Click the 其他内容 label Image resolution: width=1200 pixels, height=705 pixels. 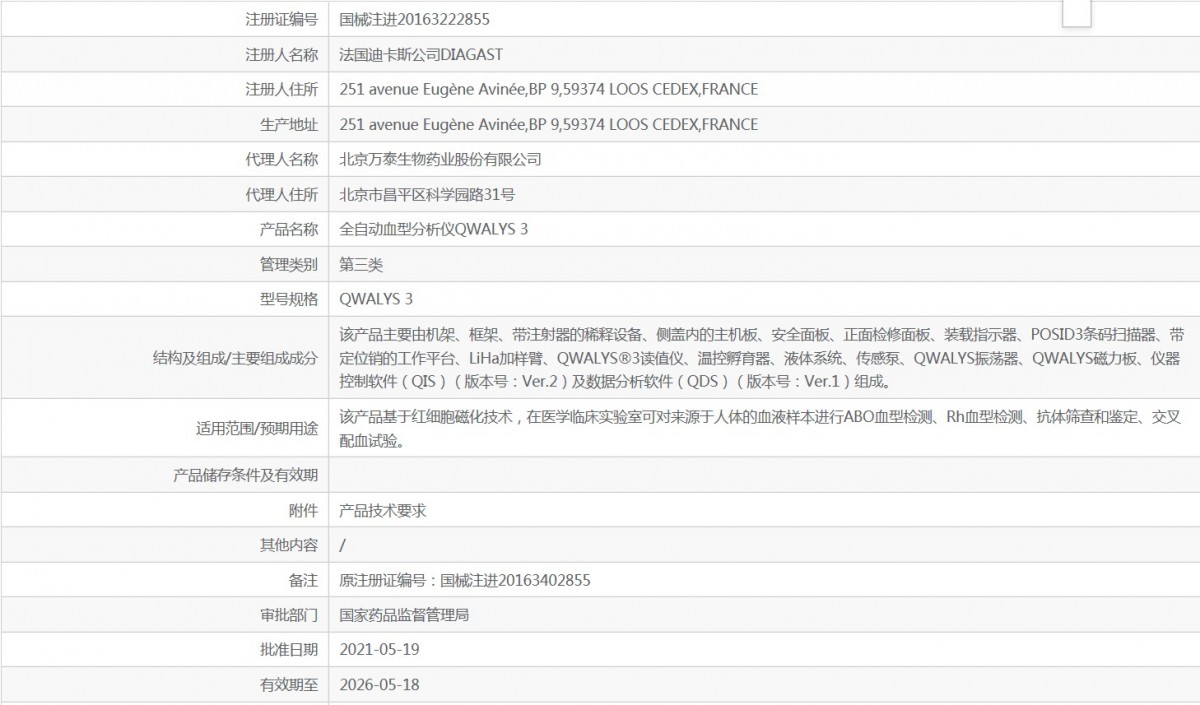tap(289, 545)
